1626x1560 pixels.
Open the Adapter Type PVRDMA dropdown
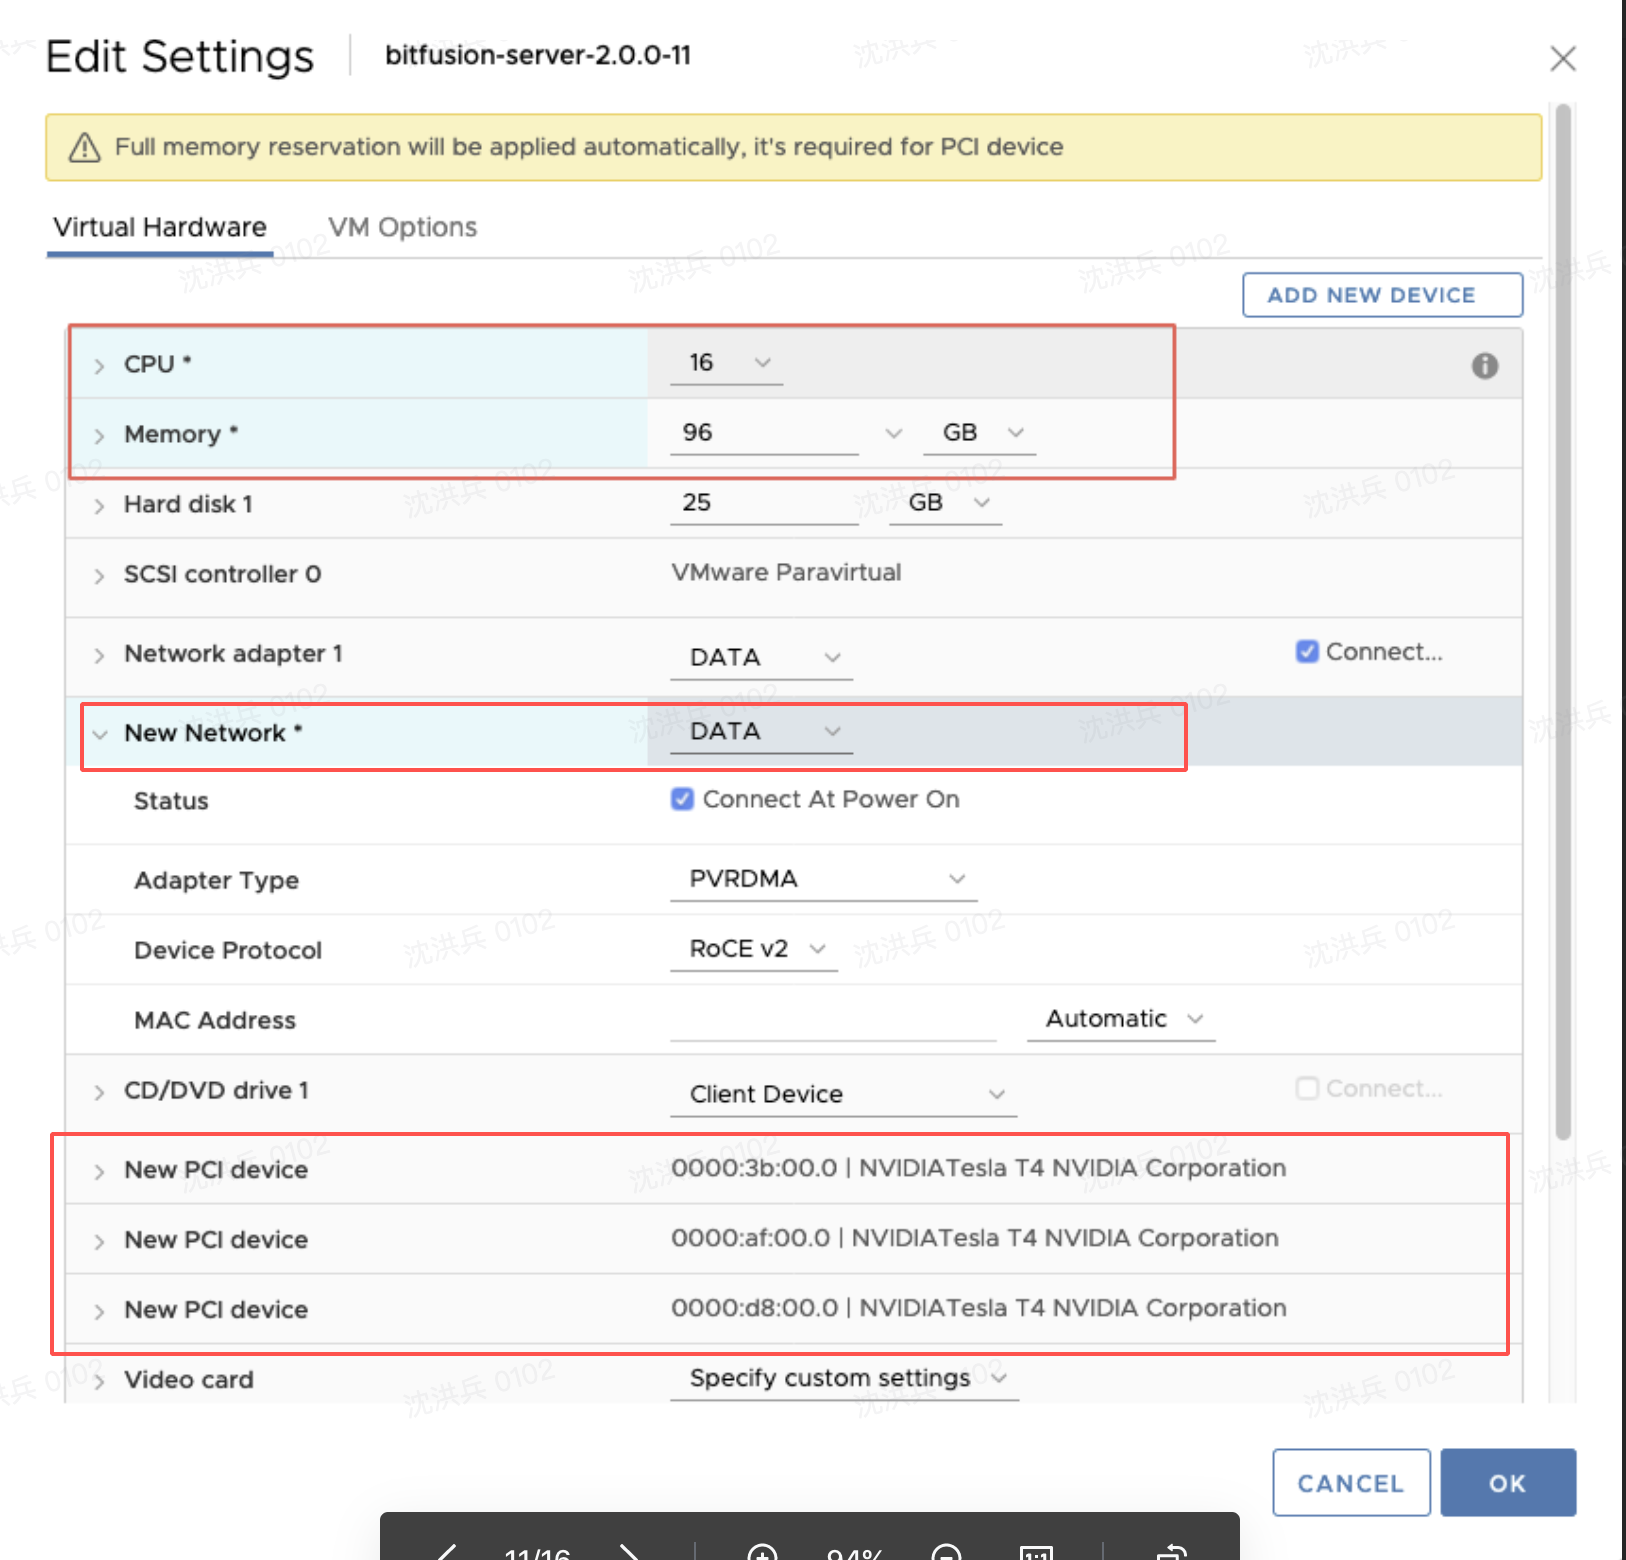click(823, 879)
